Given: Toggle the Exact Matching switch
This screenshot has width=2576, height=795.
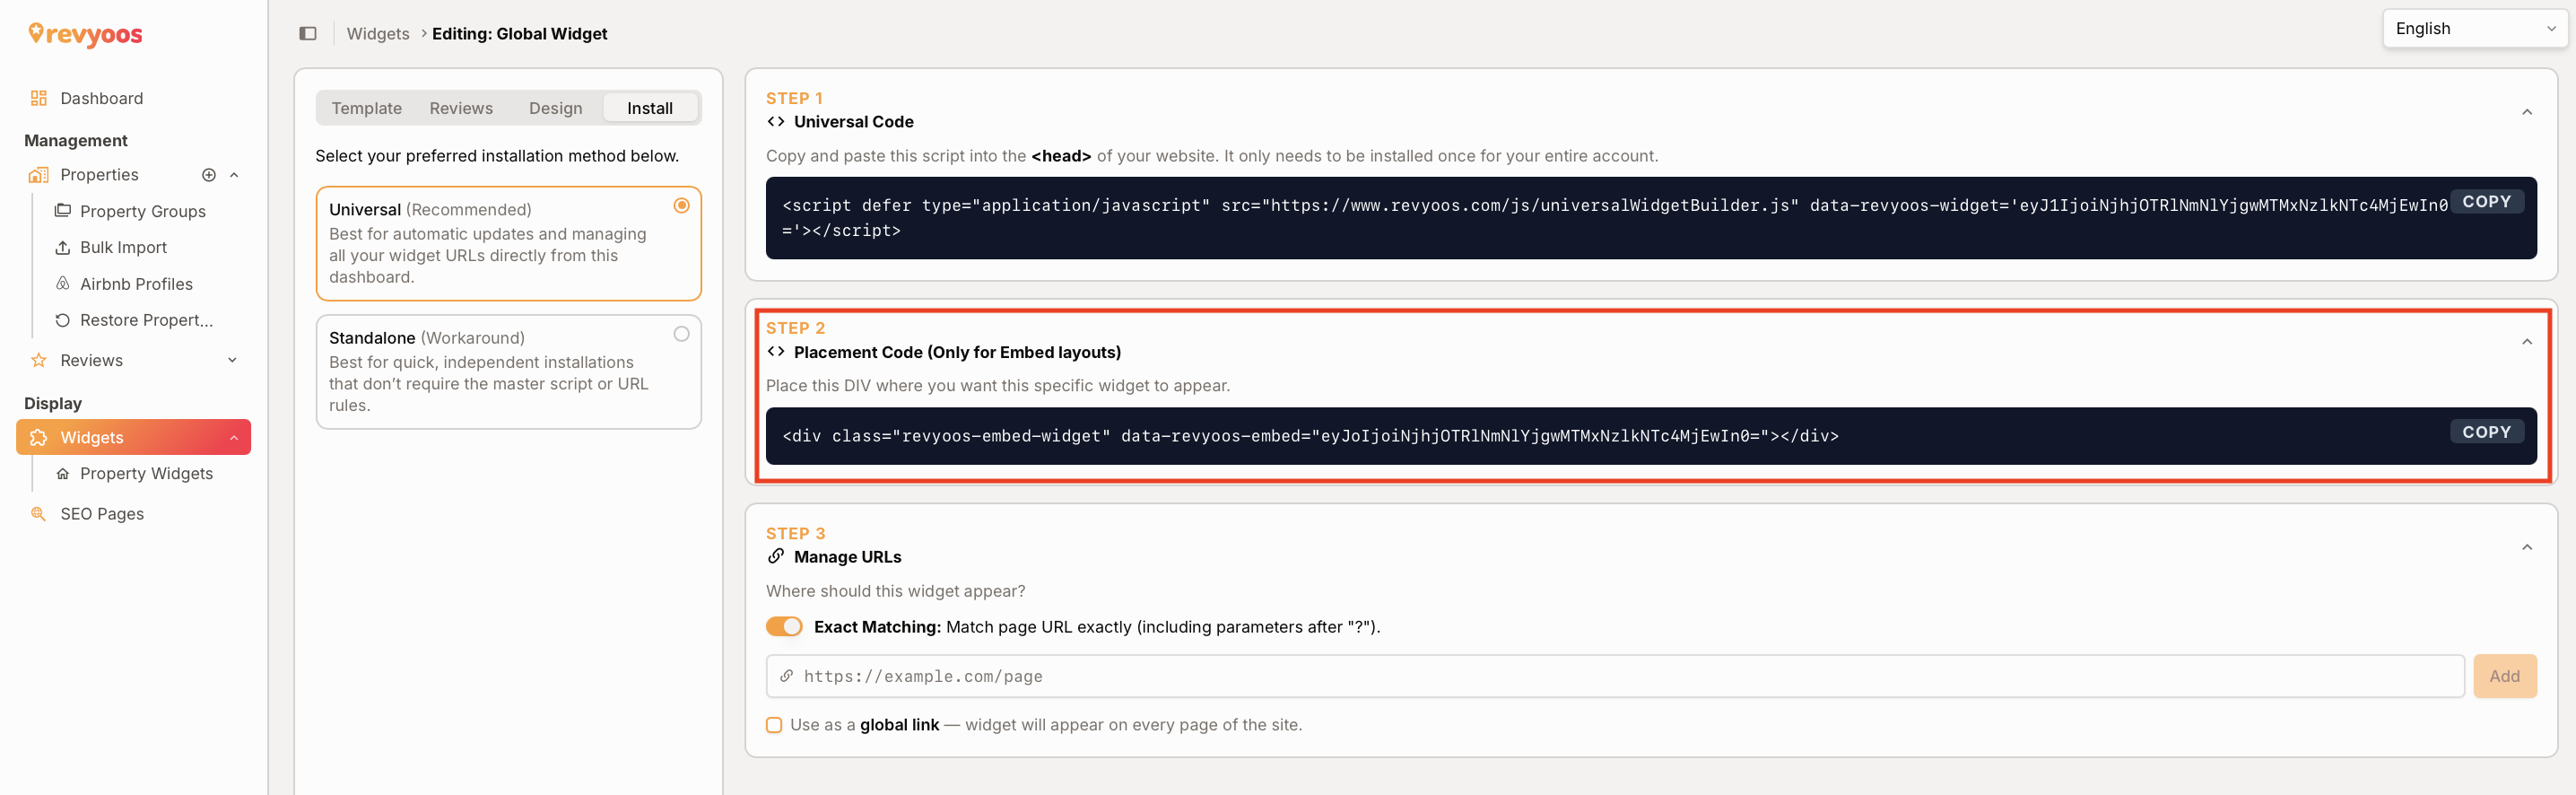Looking at the screenshot, I should tap(784, 627).
